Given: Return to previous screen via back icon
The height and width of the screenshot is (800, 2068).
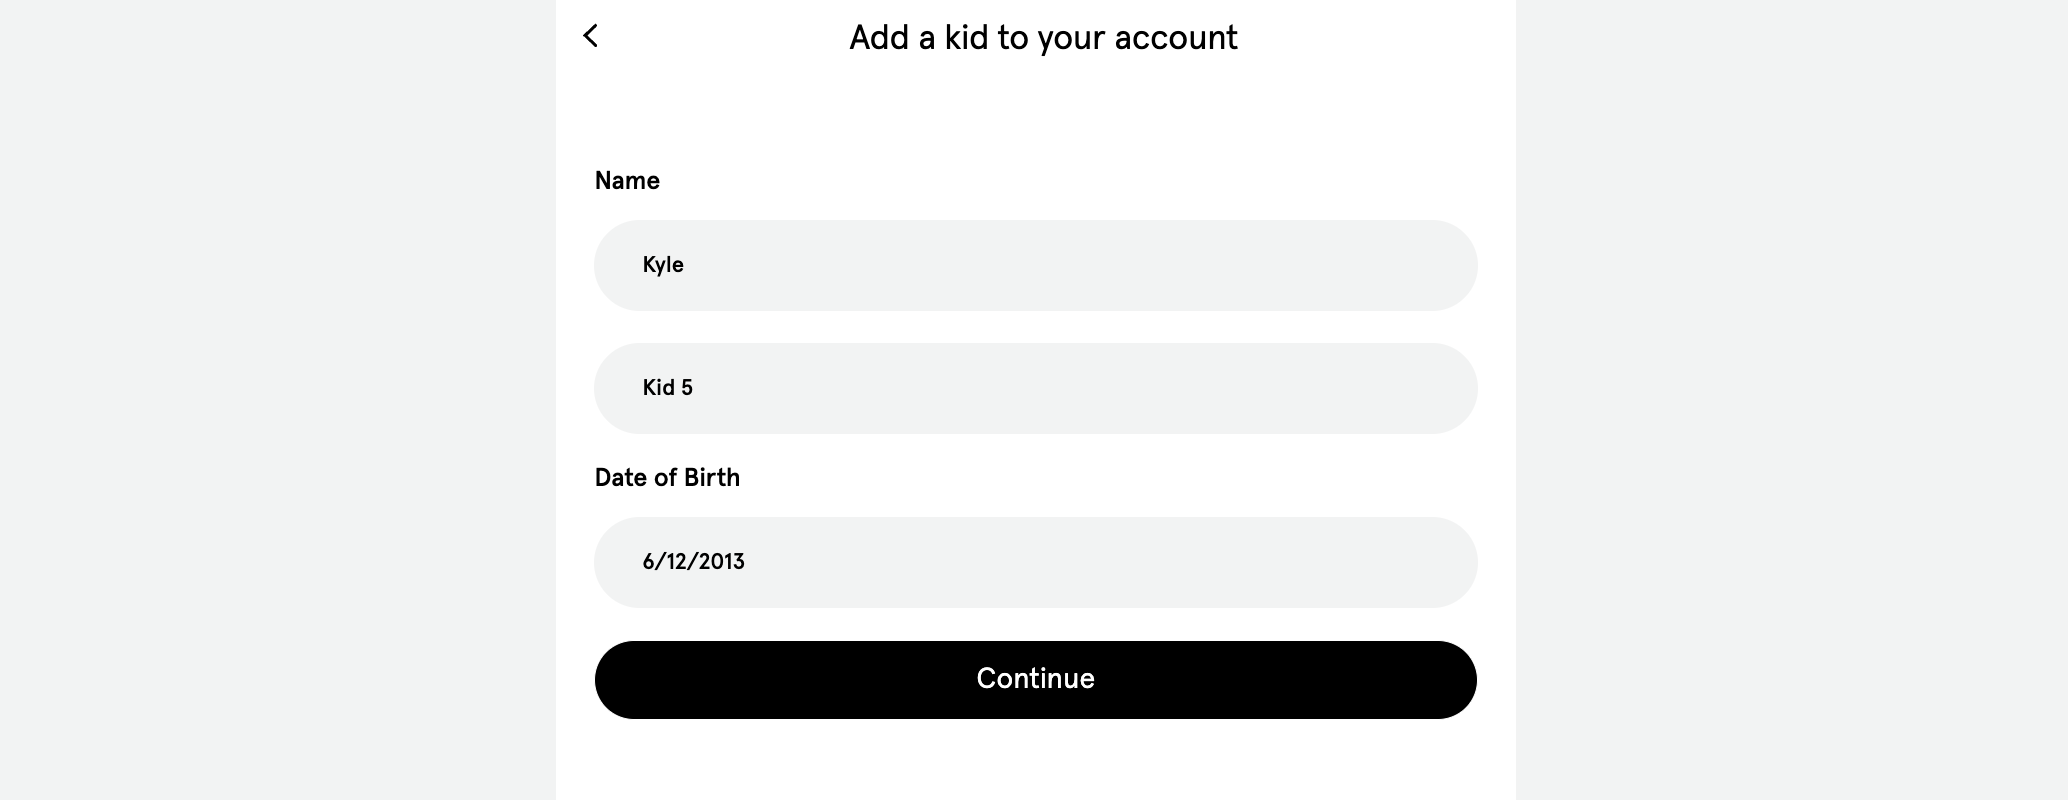Looking at the screenshot, I should click(591, 36).
